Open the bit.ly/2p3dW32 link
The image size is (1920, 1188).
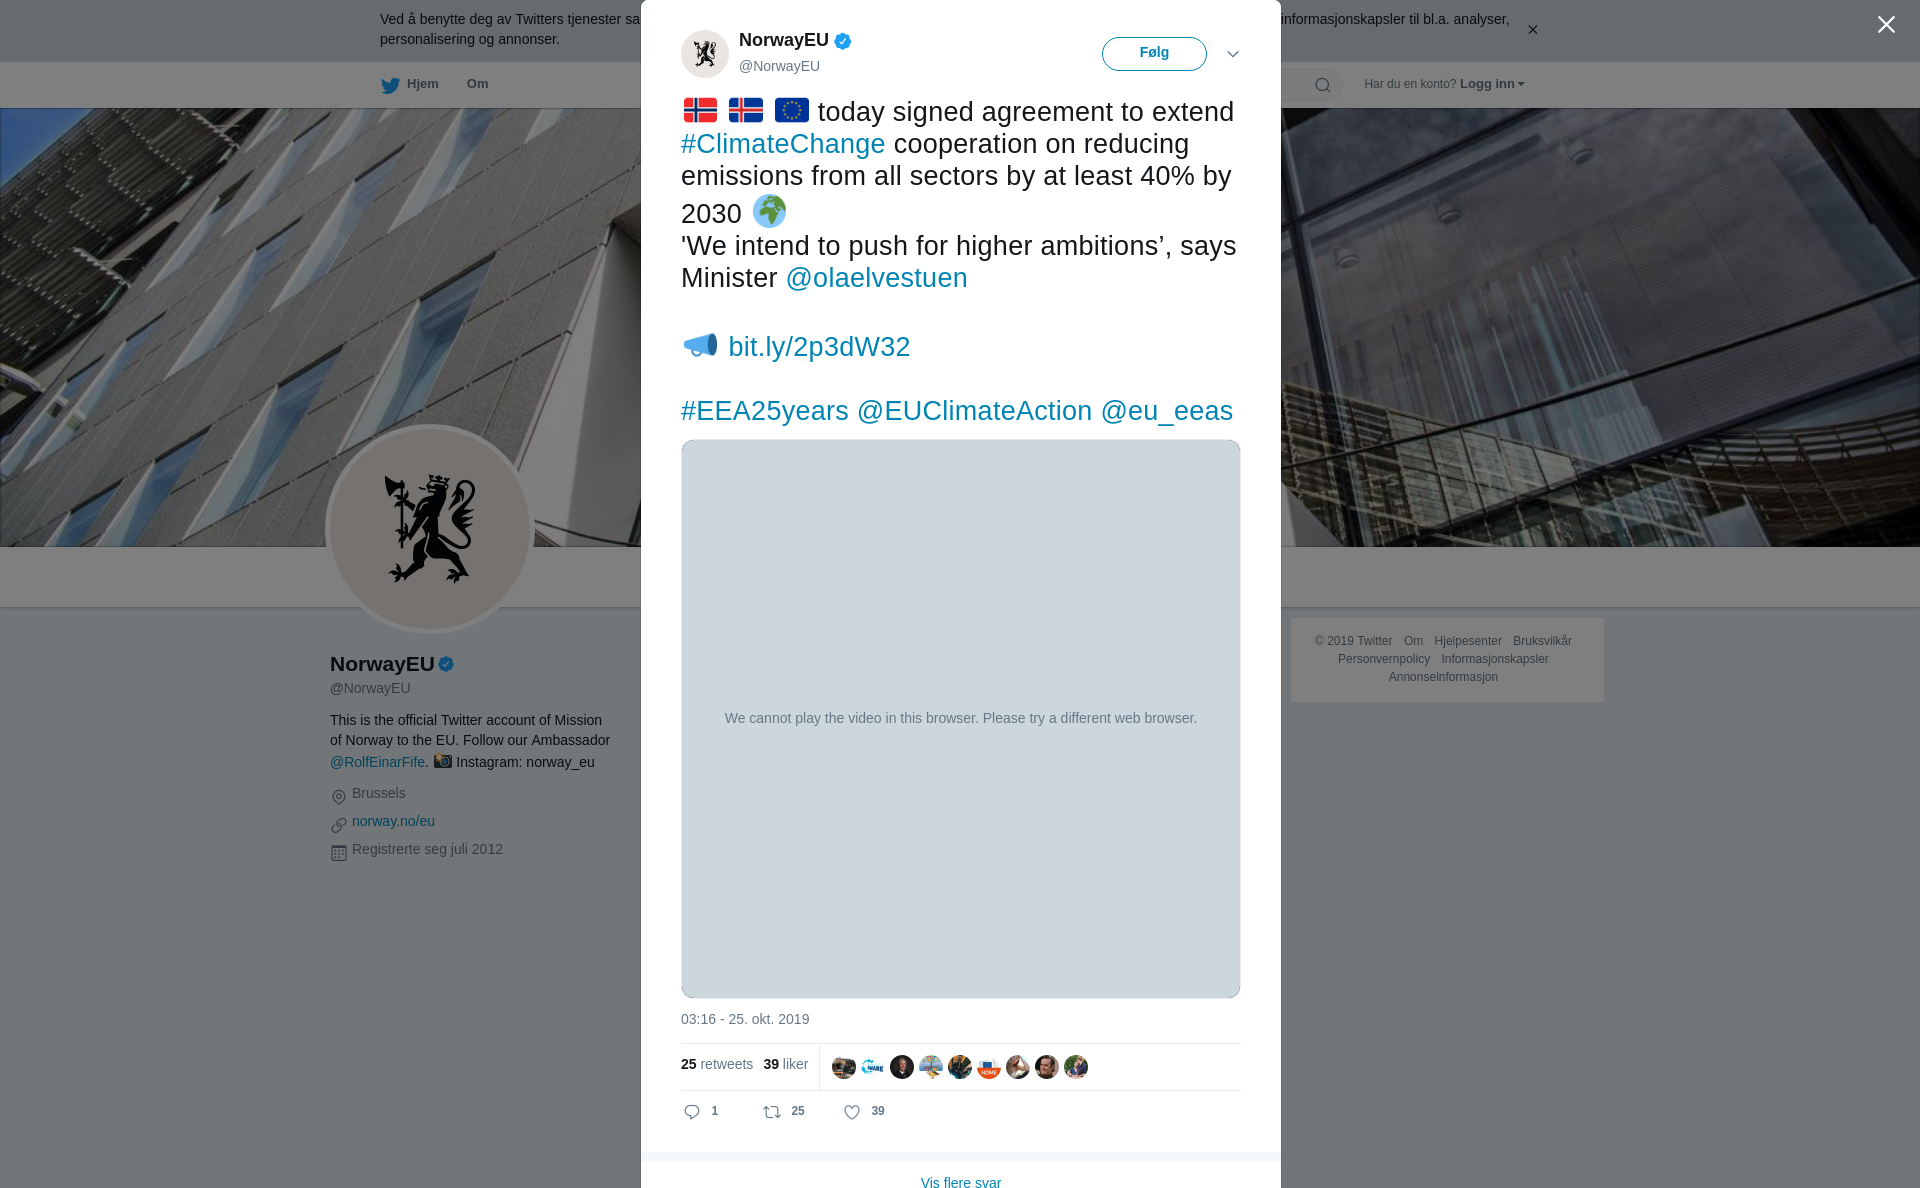819,347
